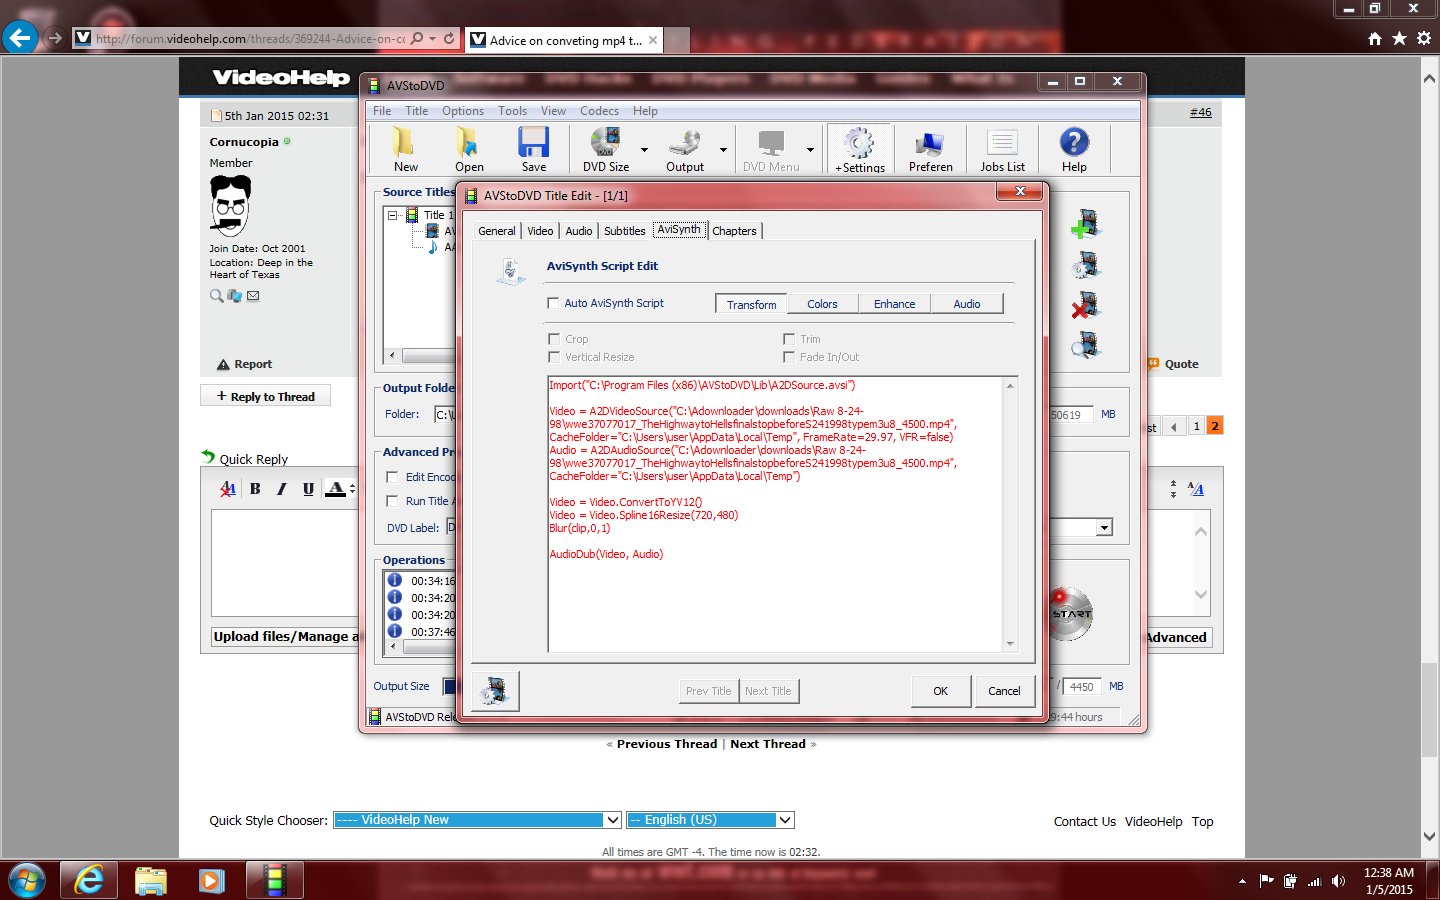Viewport: 1440px width, 900px height.
Task: Click the bold B icon in Quick Reply
Action: 255,488
